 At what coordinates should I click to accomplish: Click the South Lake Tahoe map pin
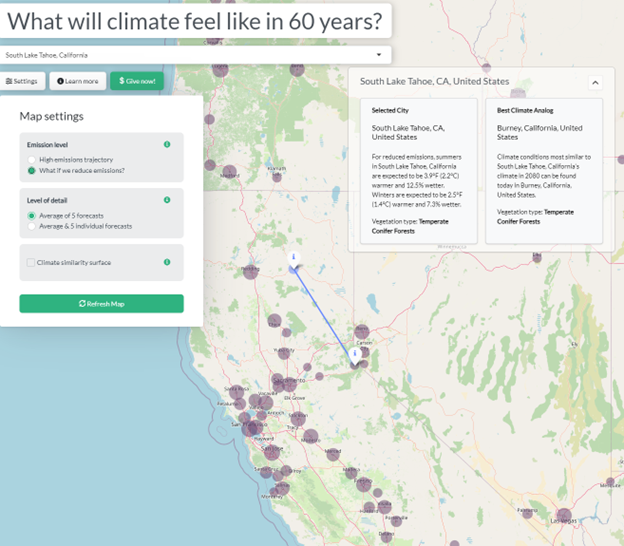point(355,355)
